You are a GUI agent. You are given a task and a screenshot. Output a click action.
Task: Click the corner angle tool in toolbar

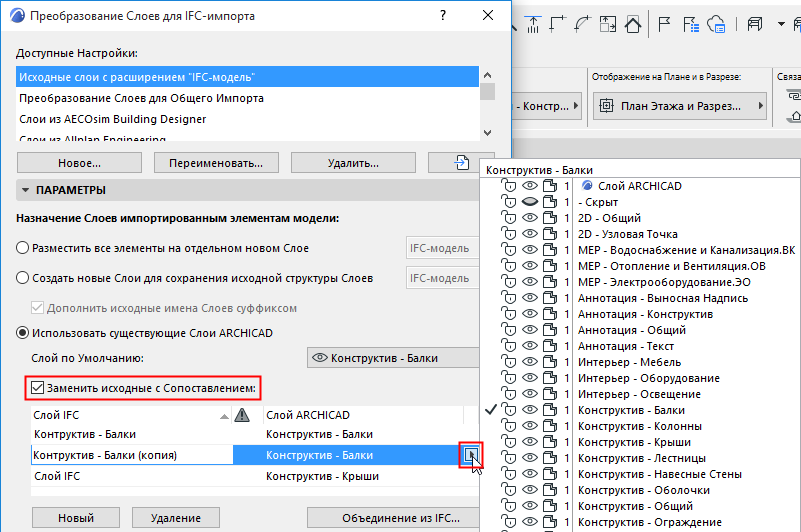coord(557,24)
